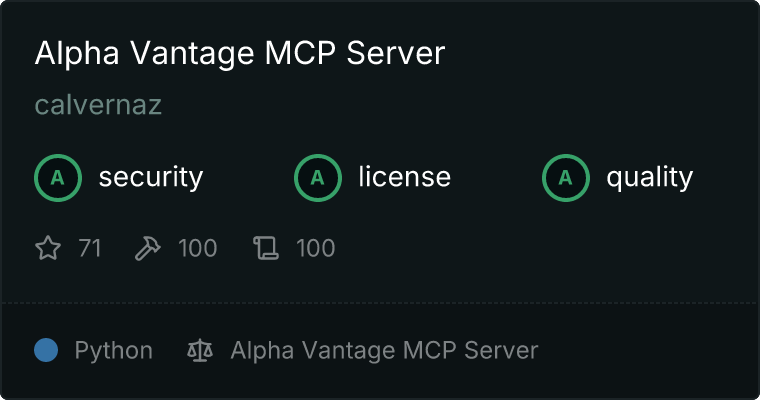760x400 pixels.
Task: Click the quality grade A badge
Action: click(x=566, y=178)
